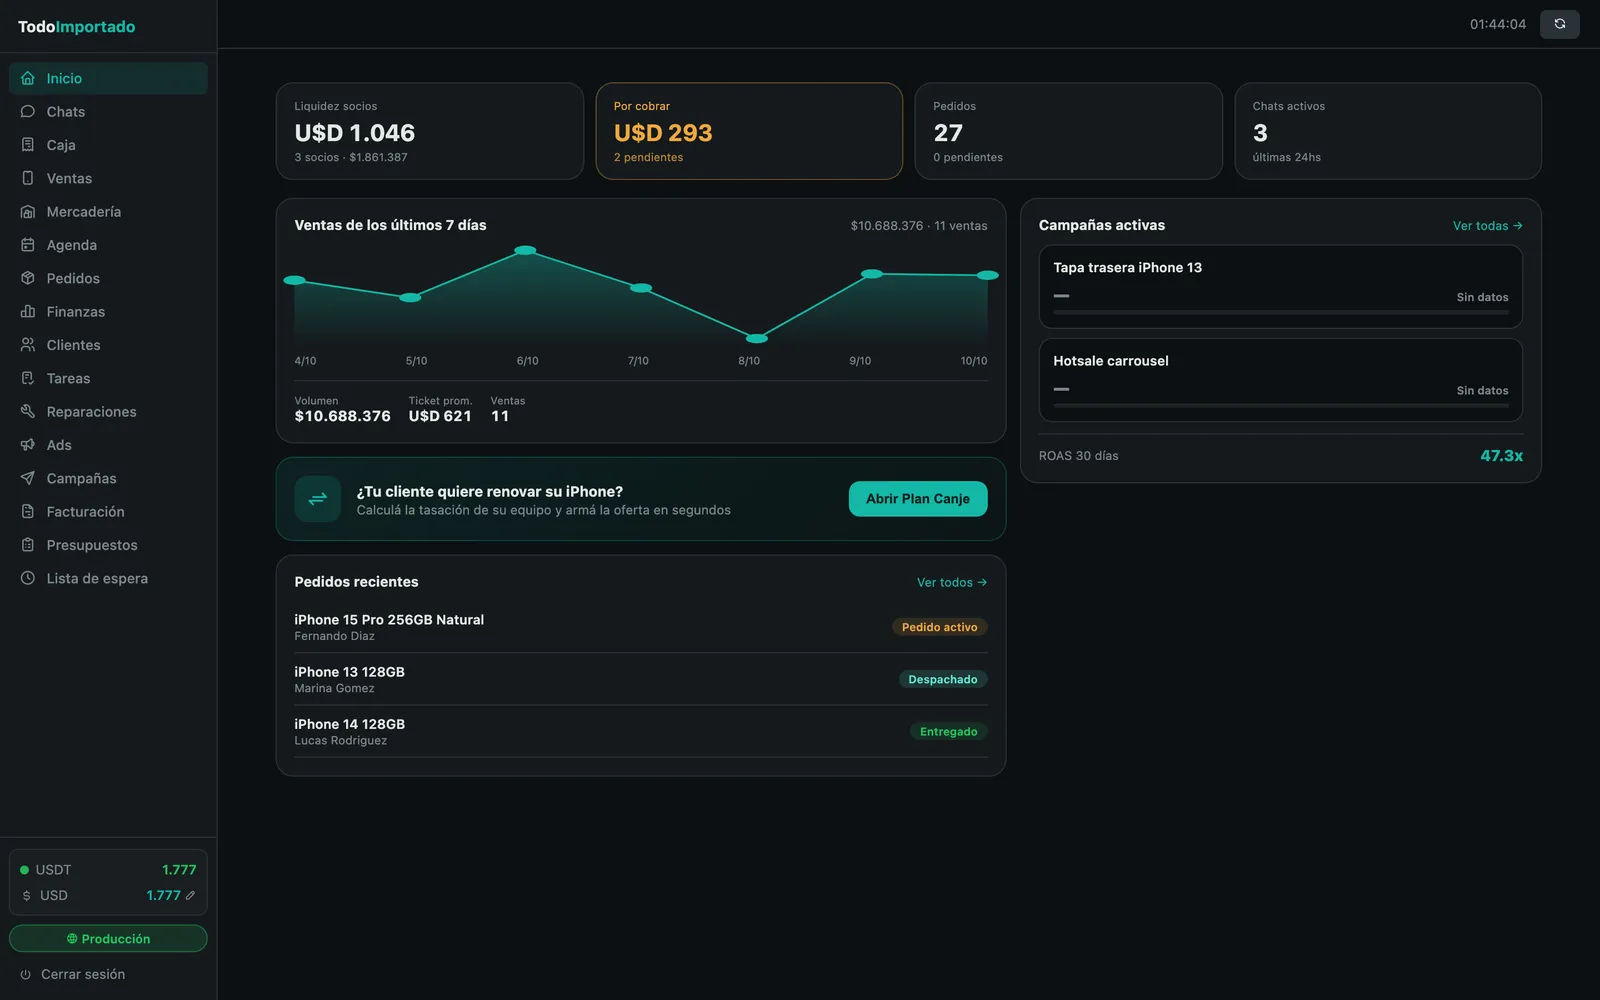Open Finanzas label in sidebar
The height and width of the screenshot is (1000, 1600).
76,311
